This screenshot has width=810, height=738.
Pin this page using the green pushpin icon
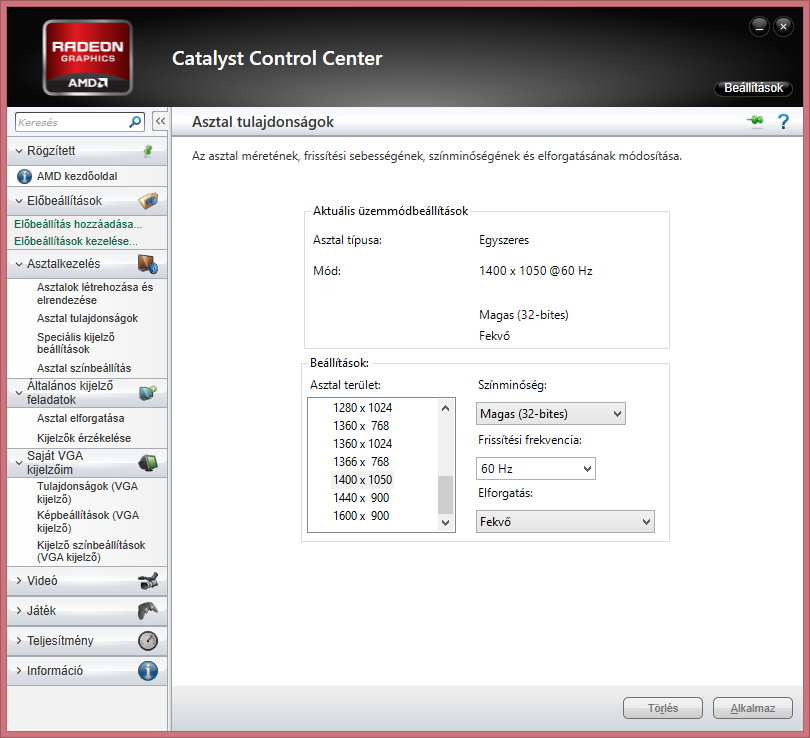[x=755, y=121]
